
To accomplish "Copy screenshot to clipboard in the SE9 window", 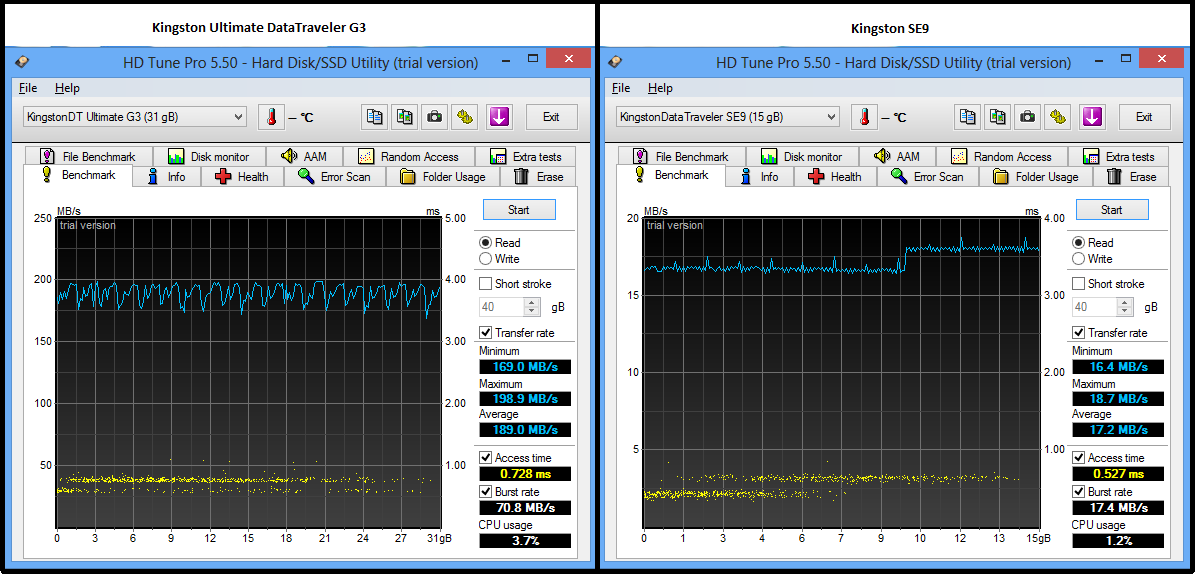I will pyautogui.click(x=998, y=117).
